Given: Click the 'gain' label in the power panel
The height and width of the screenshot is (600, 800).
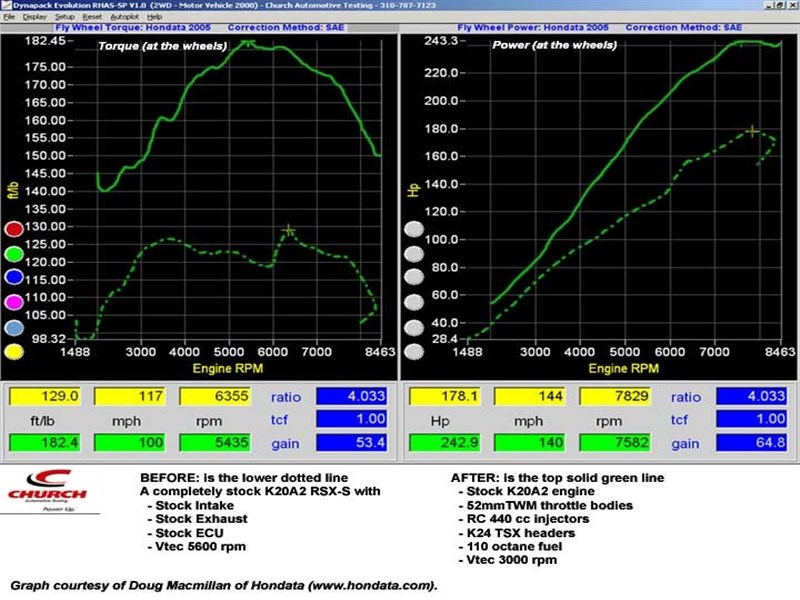Looking at the screenshot, I should [685, 443].
